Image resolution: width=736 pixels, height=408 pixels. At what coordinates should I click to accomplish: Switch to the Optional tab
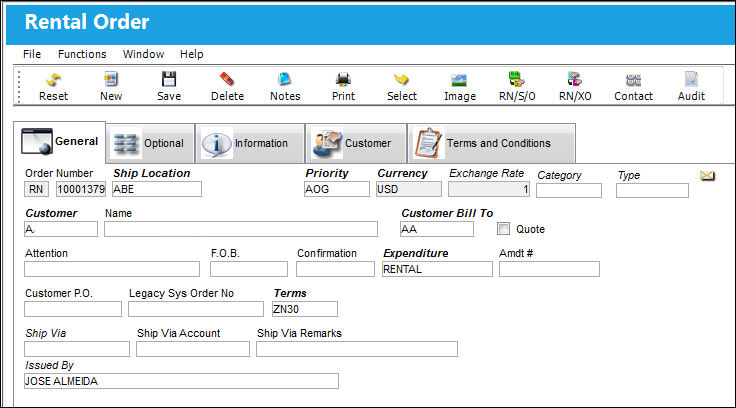tap(150, 144)
